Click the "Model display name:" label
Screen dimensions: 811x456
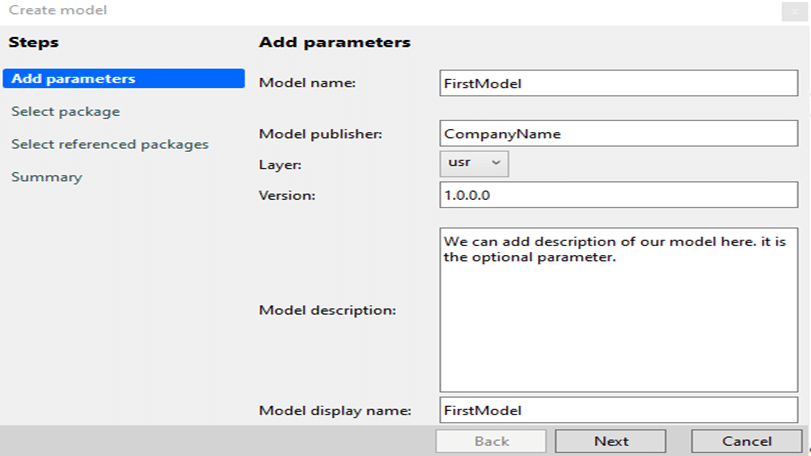click(x=335, y=410)
